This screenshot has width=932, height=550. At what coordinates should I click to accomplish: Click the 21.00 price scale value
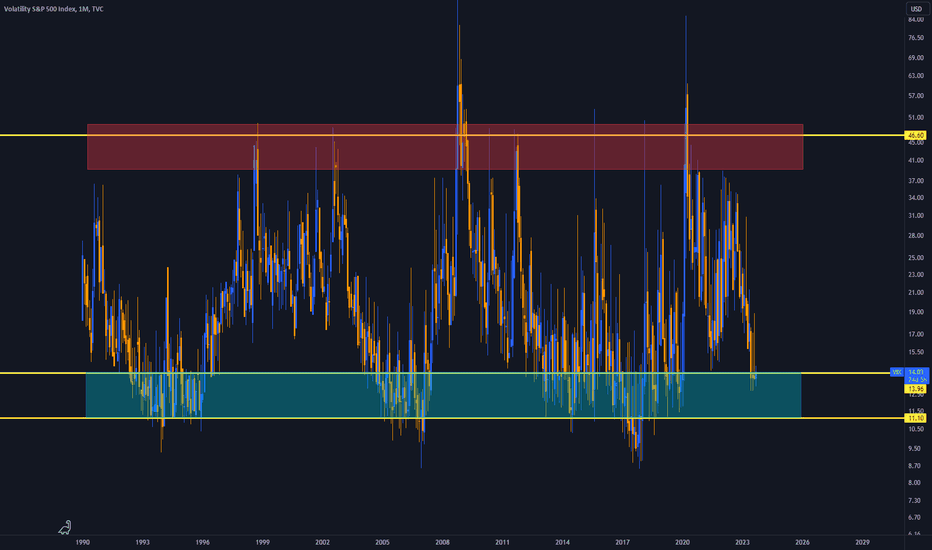coord(916,292)
